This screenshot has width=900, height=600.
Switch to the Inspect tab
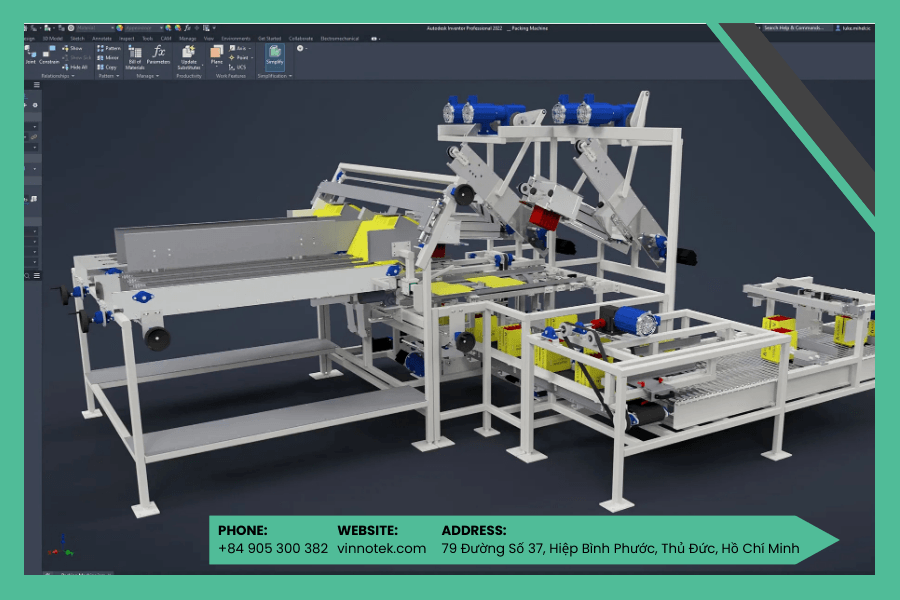(127, 38)
